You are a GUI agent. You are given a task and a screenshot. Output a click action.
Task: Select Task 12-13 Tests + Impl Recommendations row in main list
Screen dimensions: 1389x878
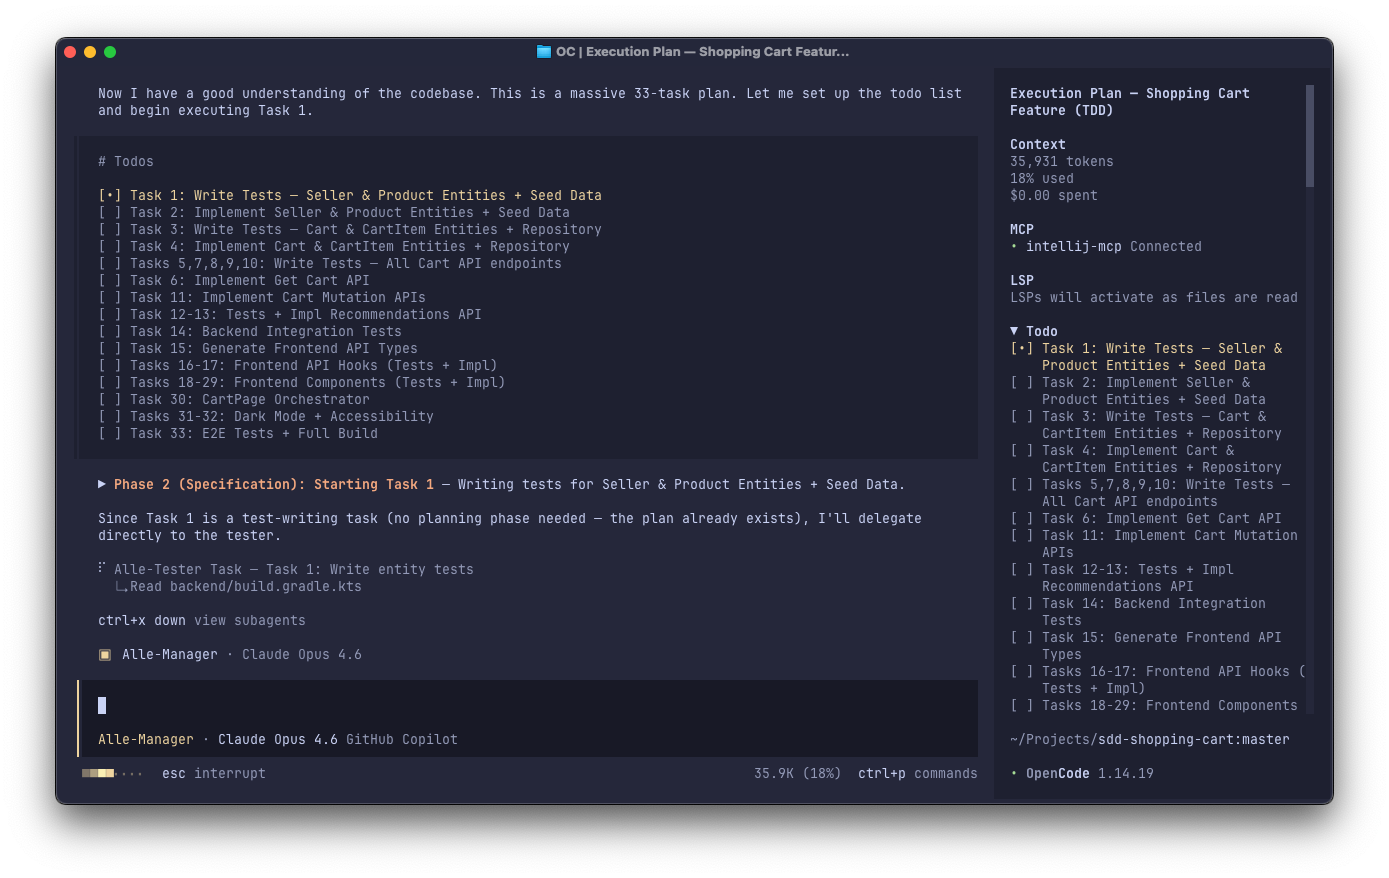pyautogui.click(x=290, y=315)
